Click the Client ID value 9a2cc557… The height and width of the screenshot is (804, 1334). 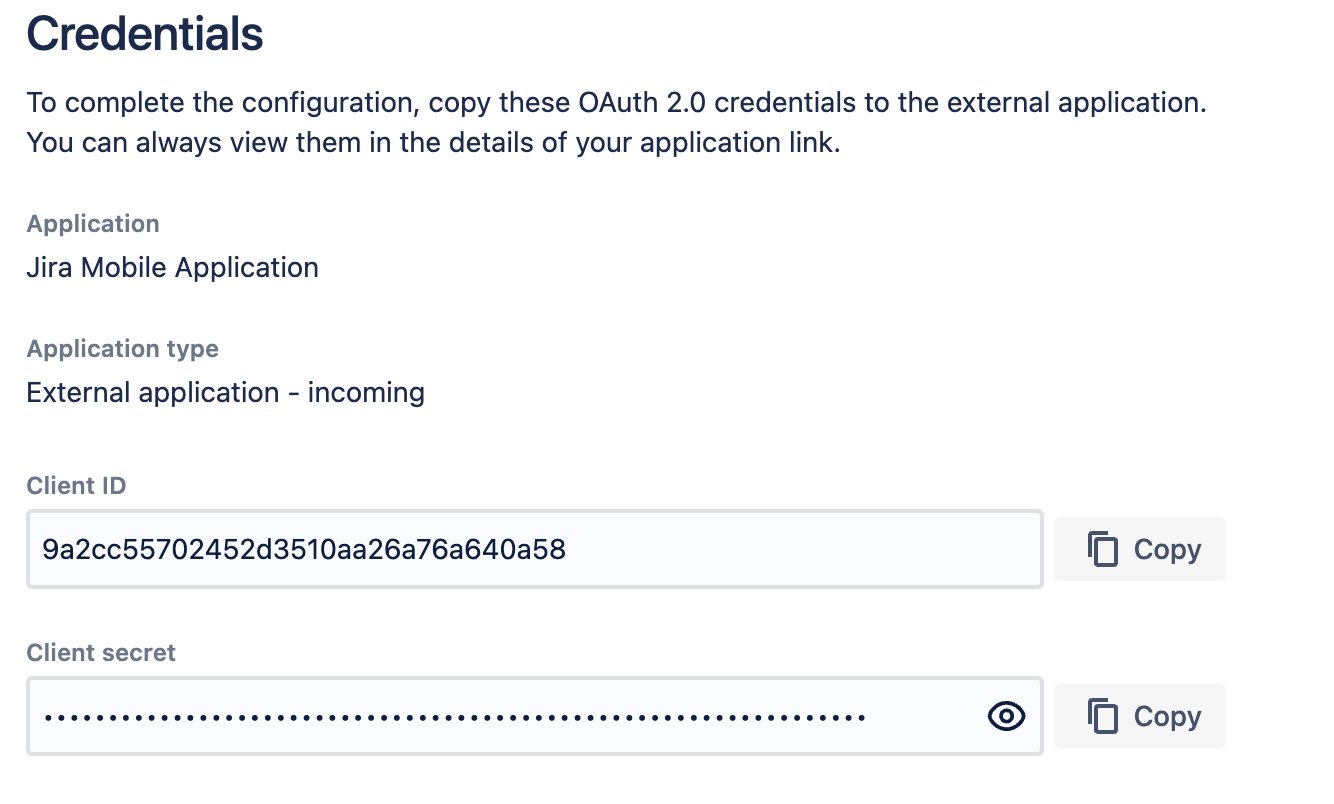coord(304,549)
